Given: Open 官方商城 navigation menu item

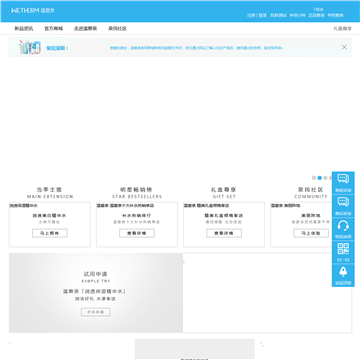Looking at the screenshot, I should 54,29.
